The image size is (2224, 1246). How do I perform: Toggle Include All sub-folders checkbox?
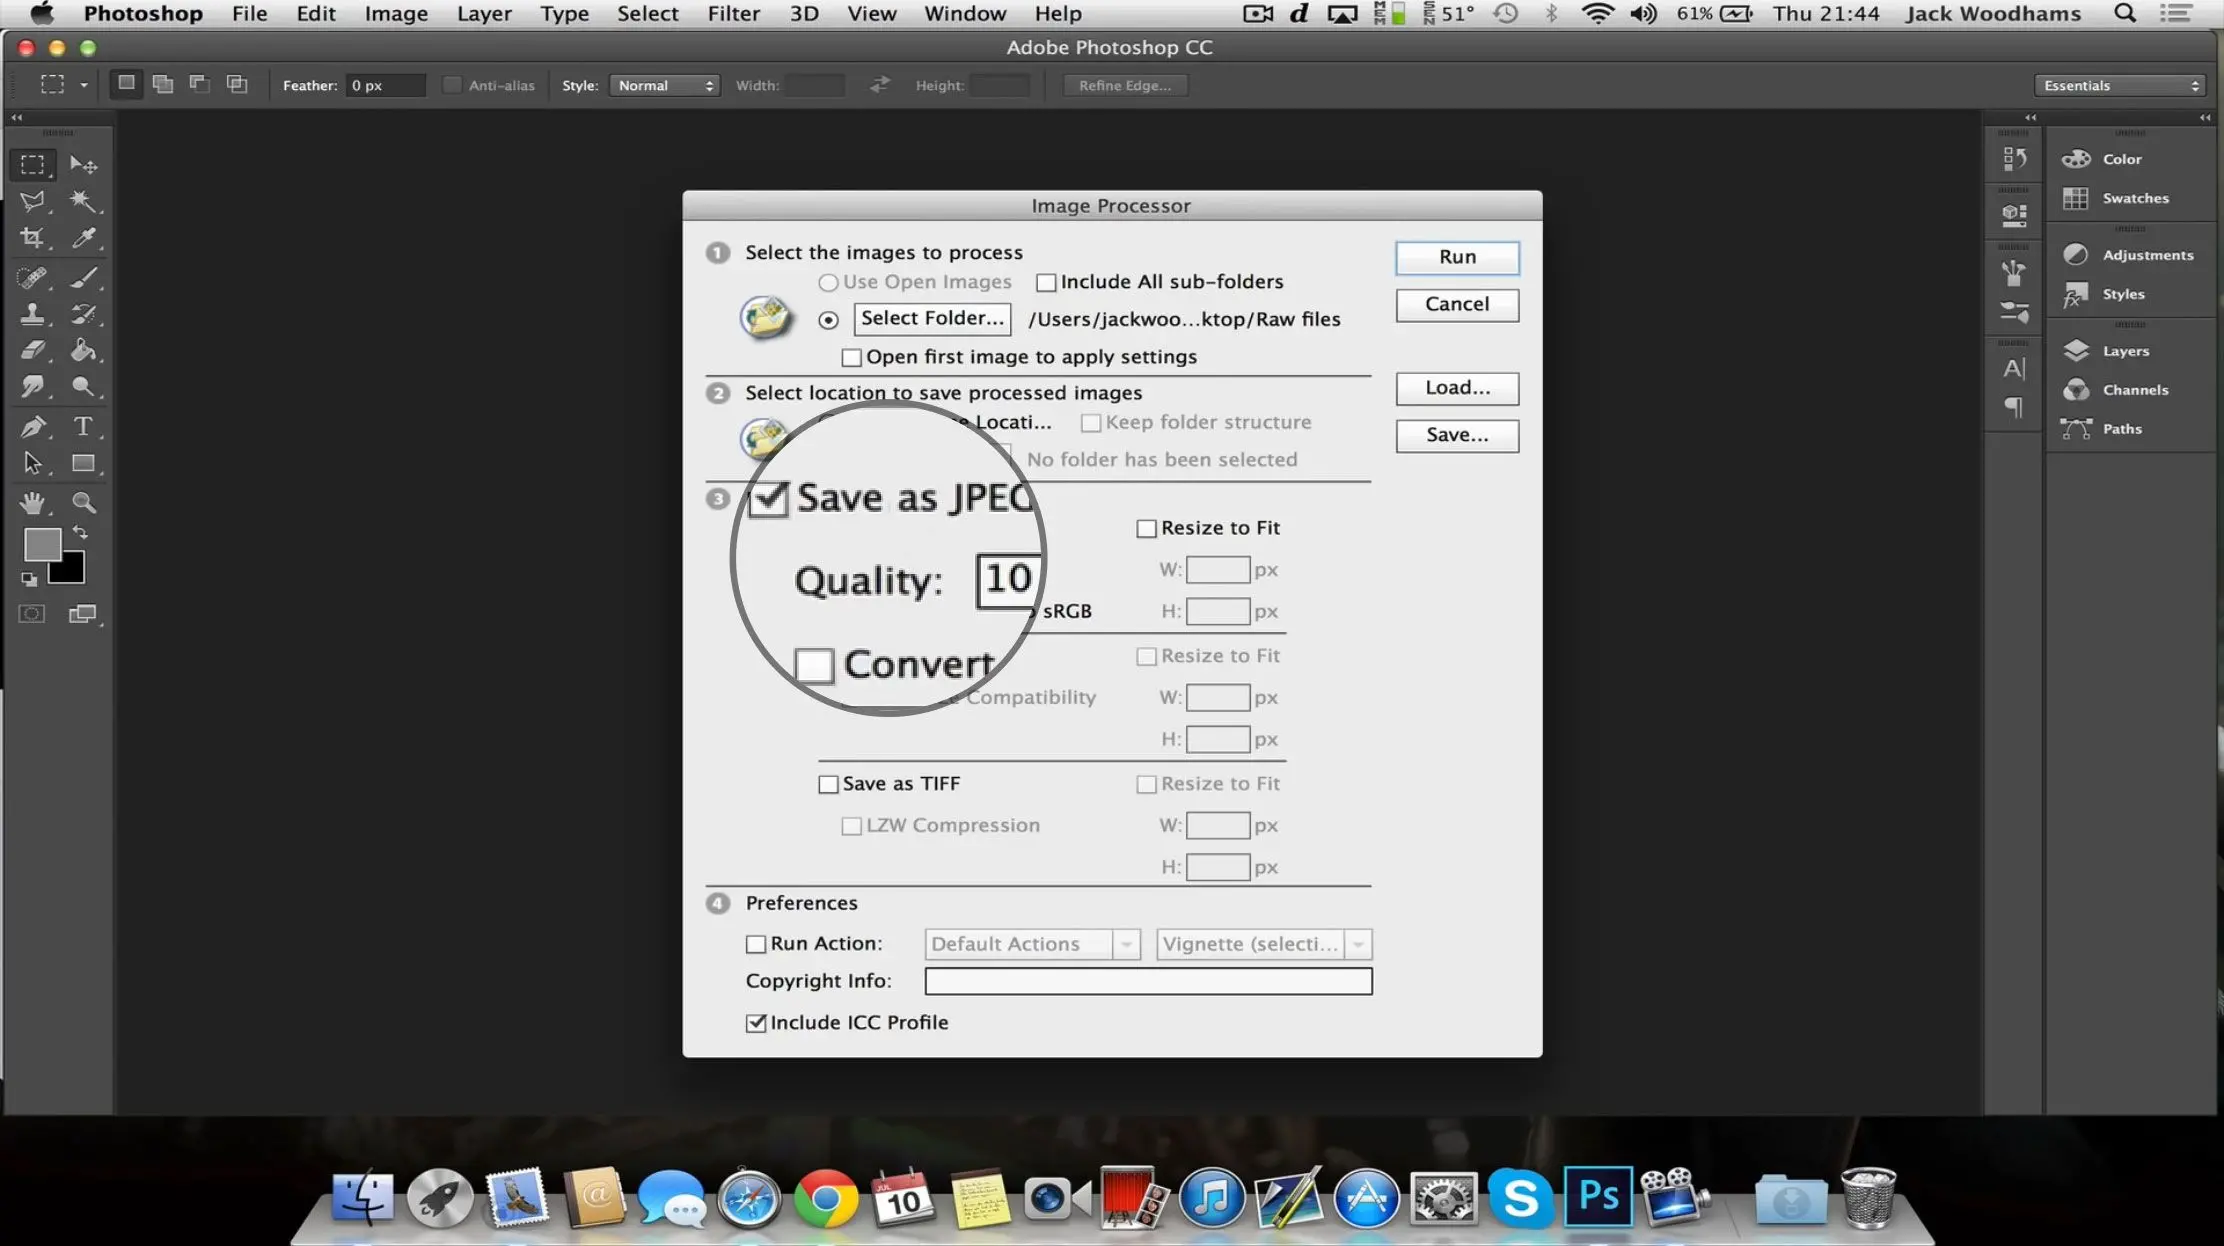pos(1045,281)
